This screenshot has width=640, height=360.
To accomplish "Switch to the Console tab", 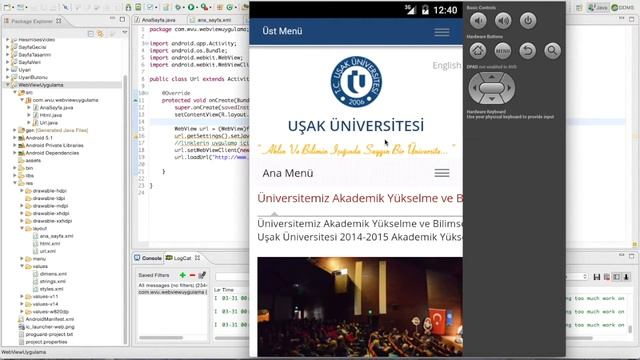I will pos(148,258).
